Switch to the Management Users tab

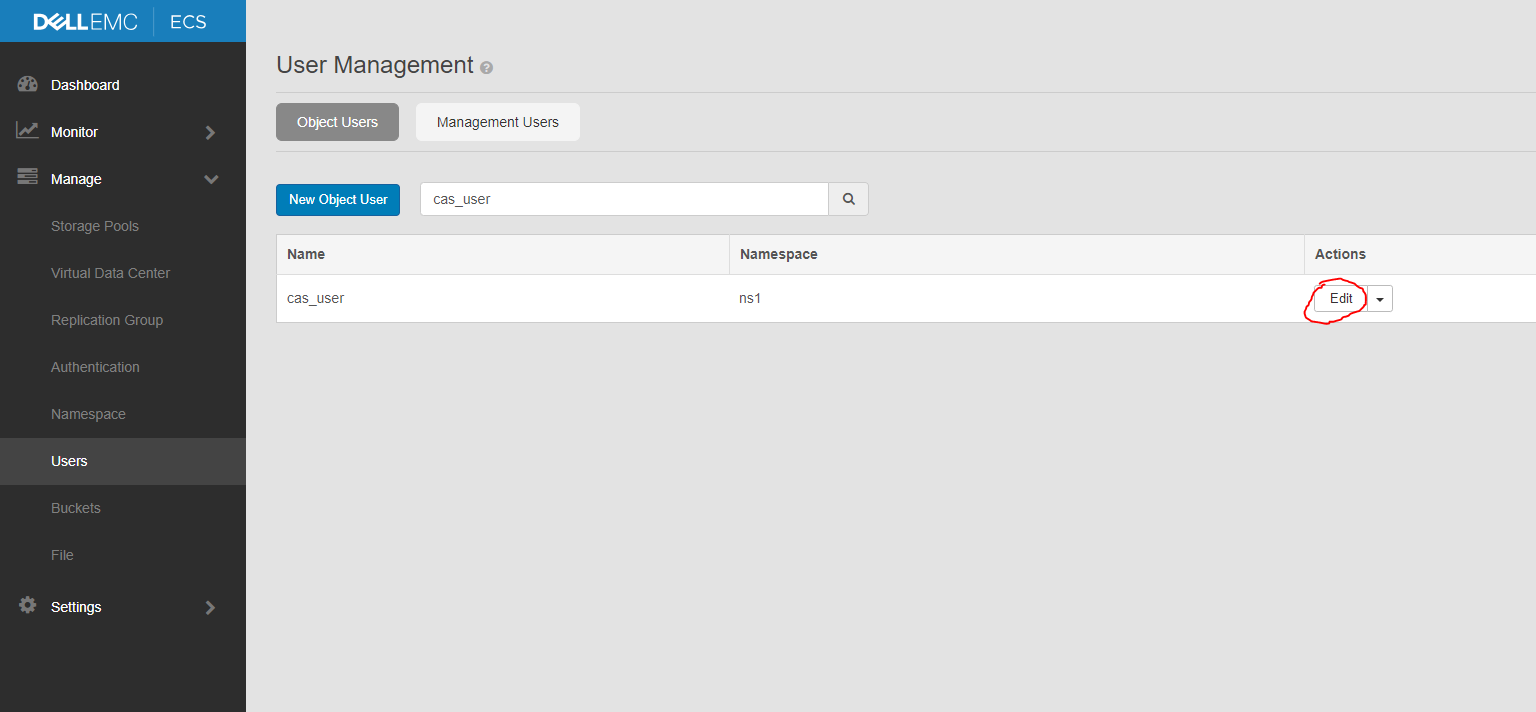(x=497, y=121)
